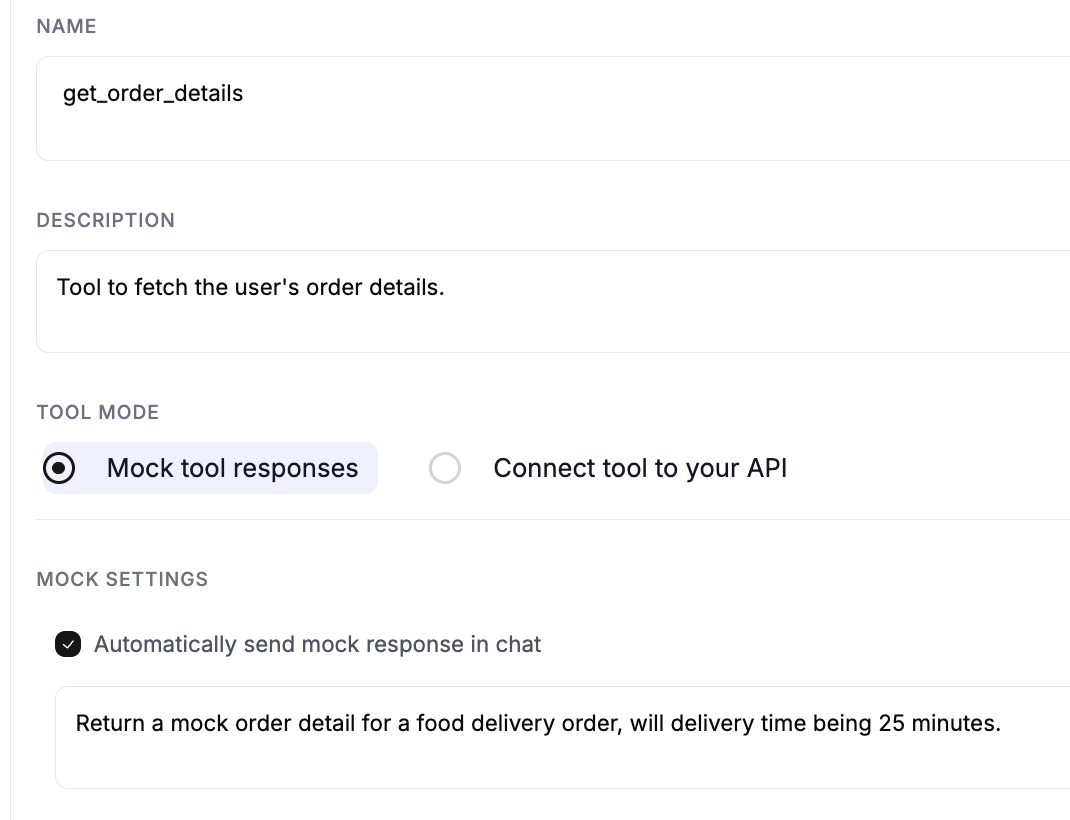
Task: Click the filled radio next to Mock tool responses
Action: tap(59, 468)
